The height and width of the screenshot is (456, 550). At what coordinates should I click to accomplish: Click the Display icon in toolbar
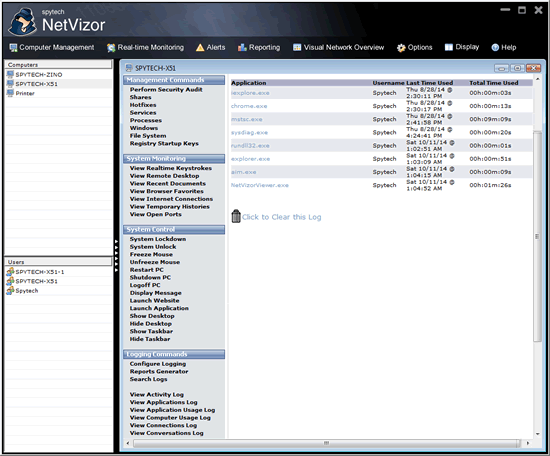(449, 47)
